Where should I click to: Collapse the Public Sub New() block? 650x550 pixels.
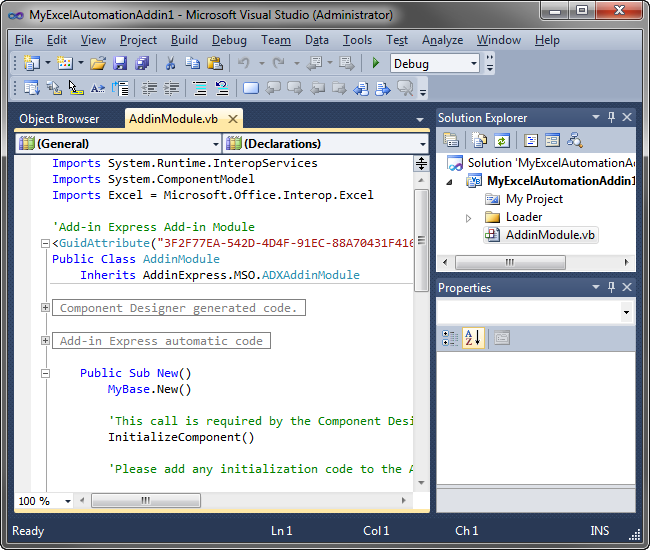click(x=46, y=373)
